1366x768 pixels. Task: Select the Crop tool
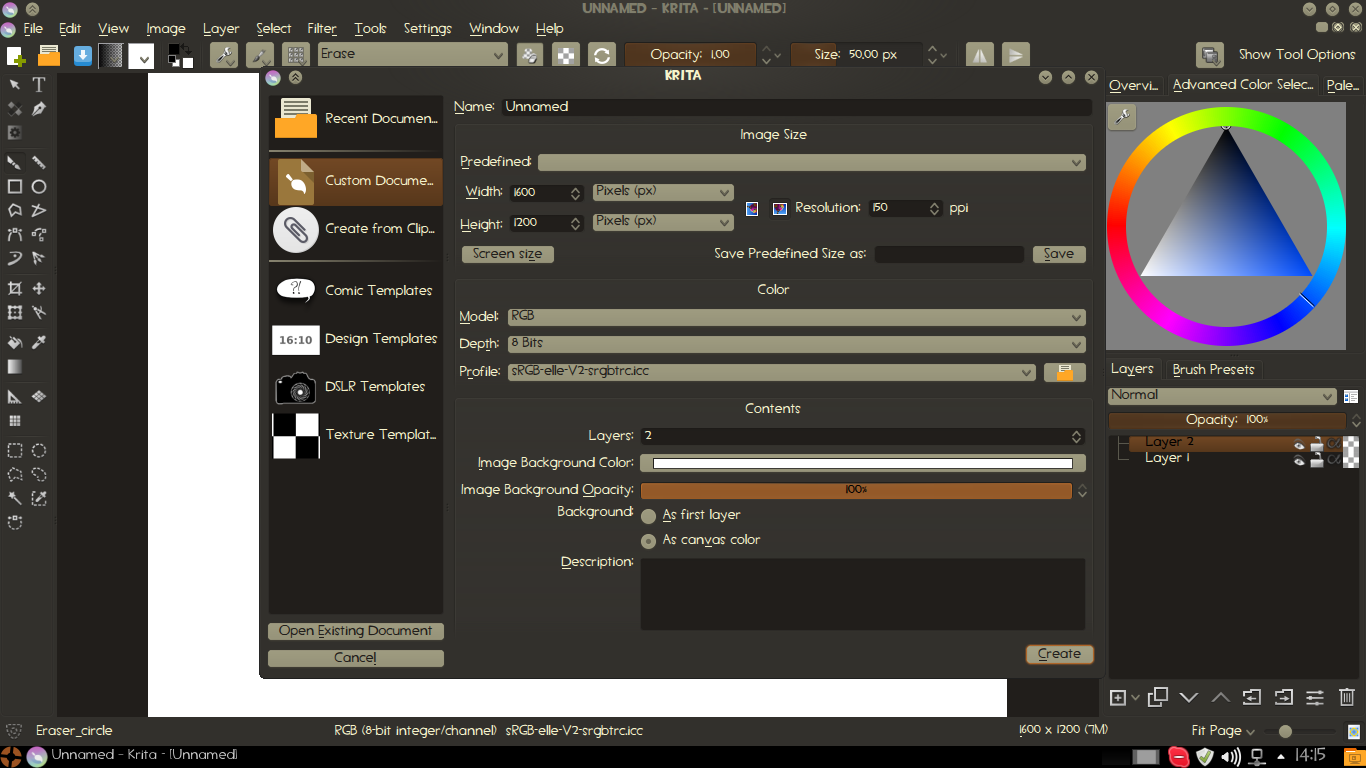point(15,288)
